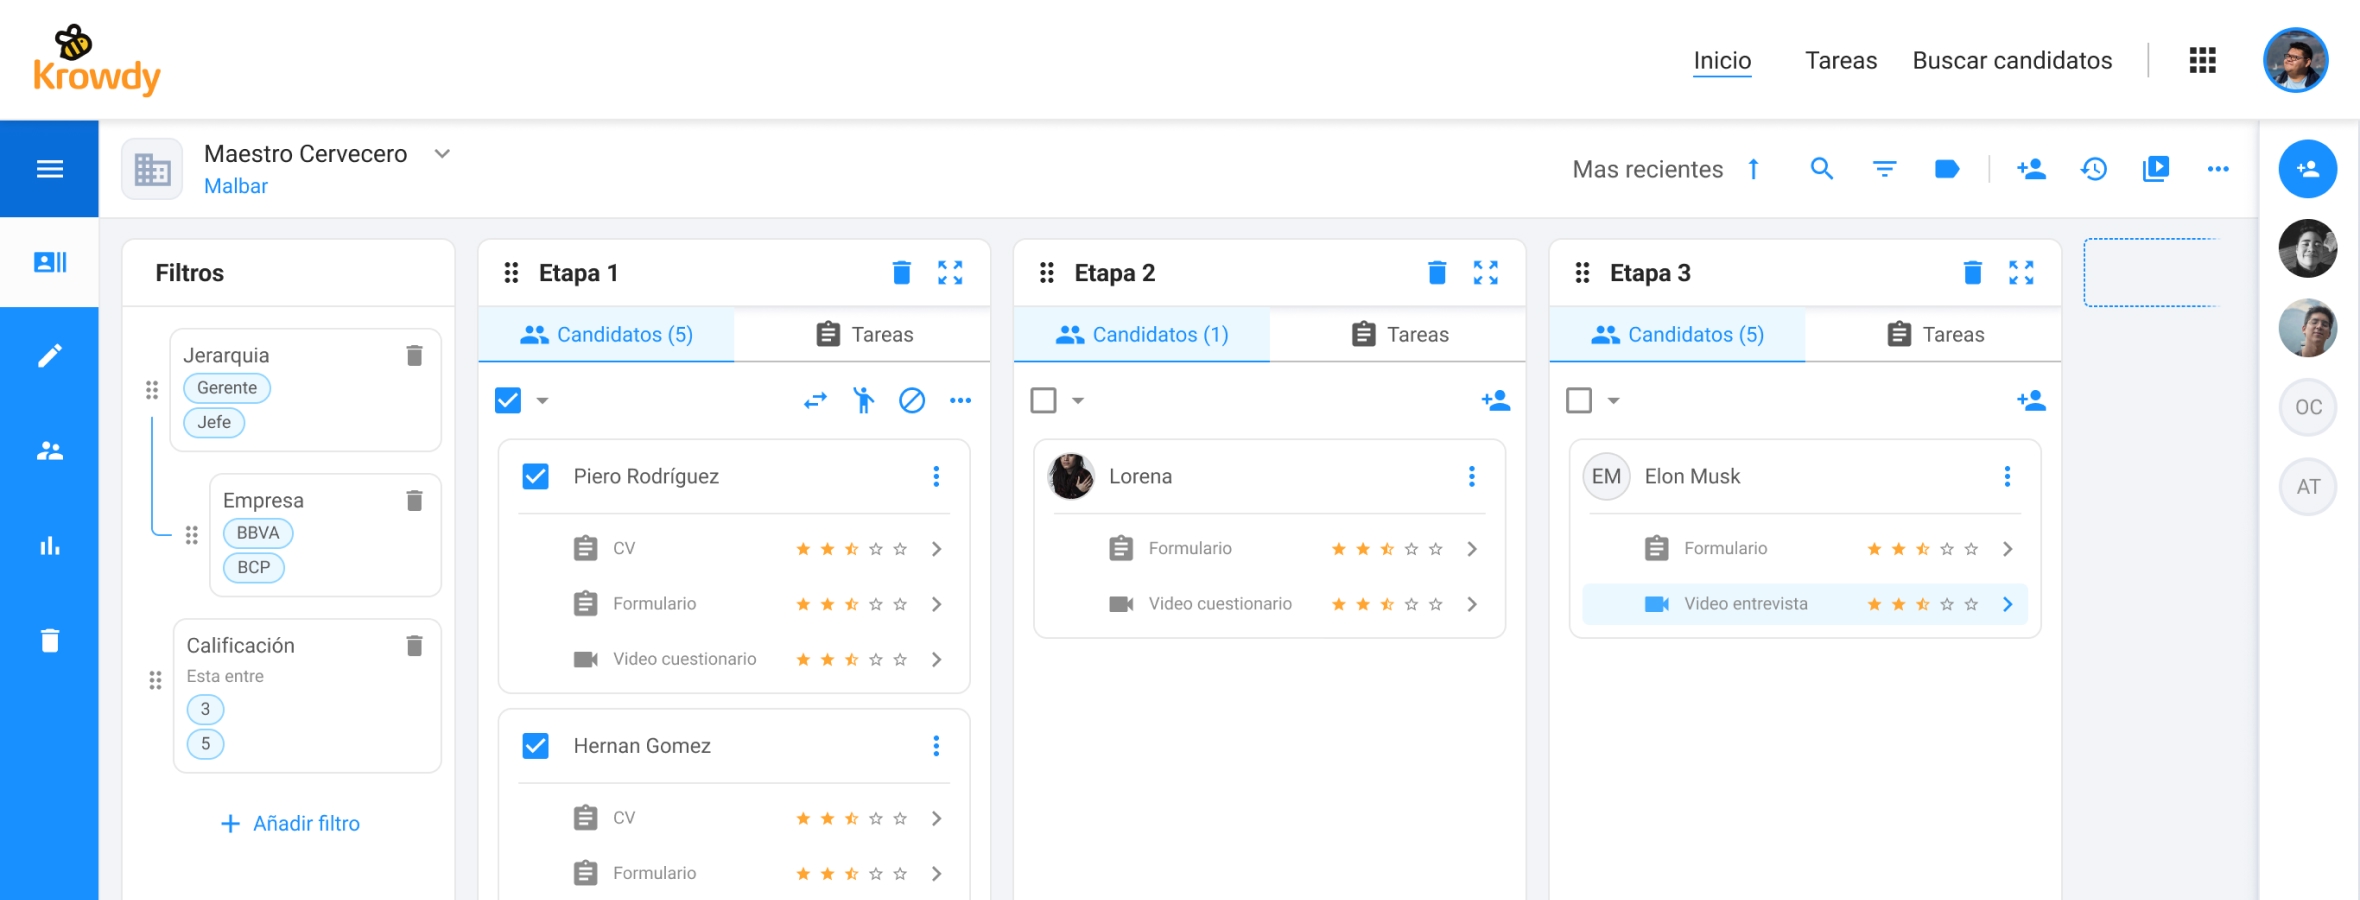Check the select-all checkbox in Etapa 3
Screen dimensions: 2360x900
1579,401
